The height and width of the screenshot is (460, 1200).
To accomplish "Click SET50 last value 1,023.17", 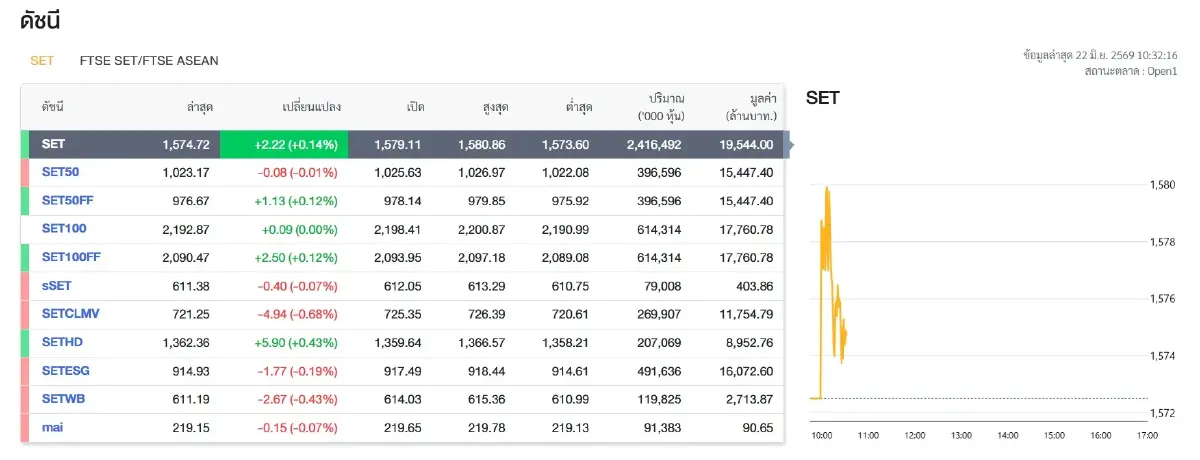I will [185, 172].
